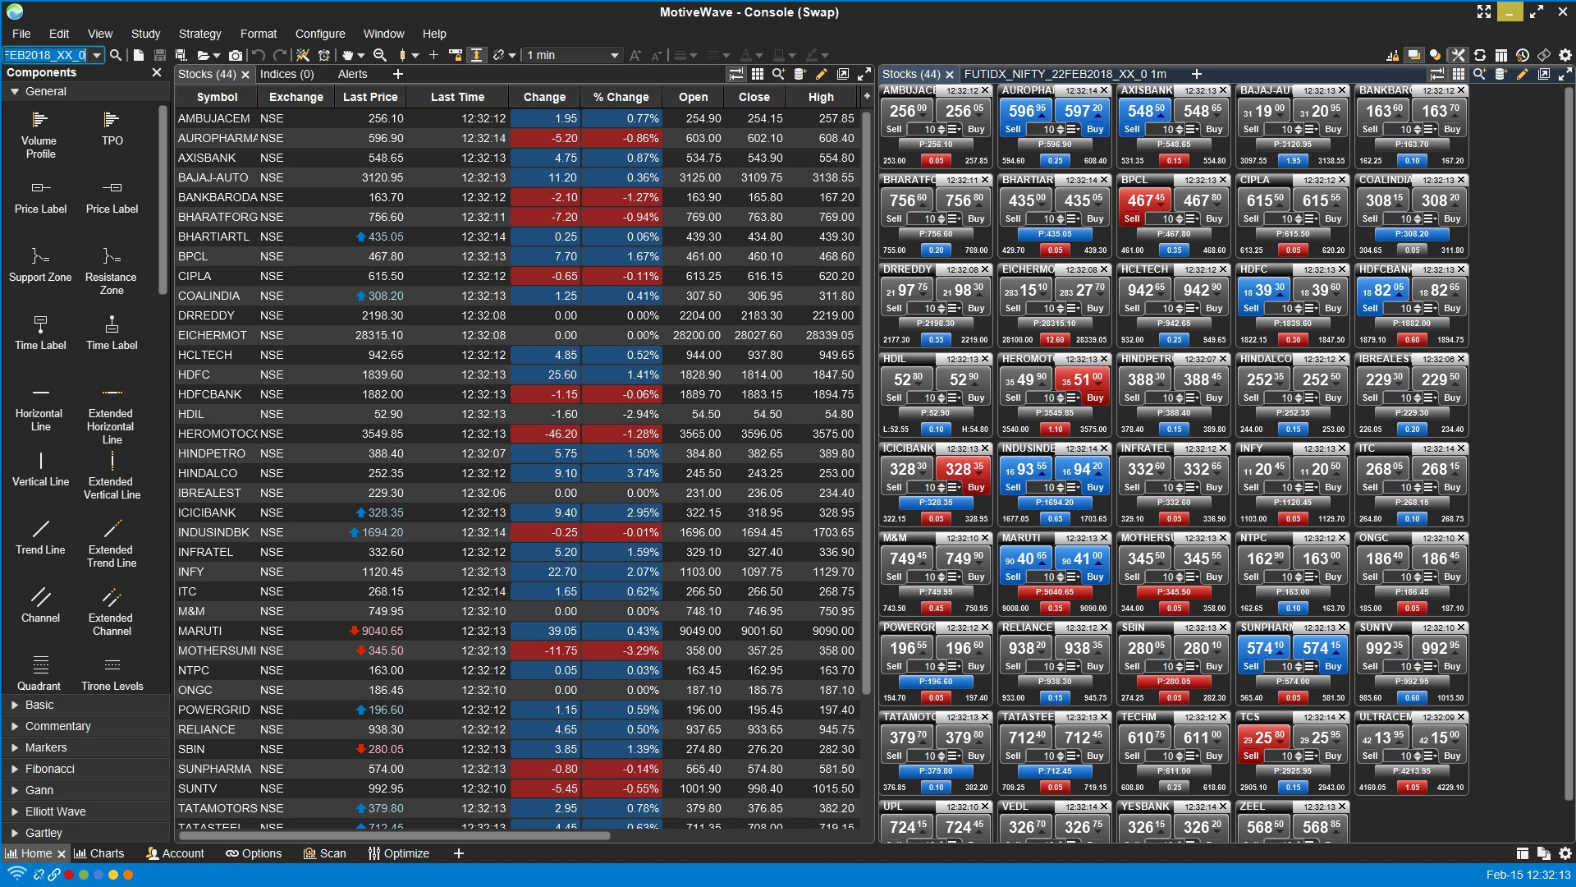Open the hand pan tool dropdown arrow

click(x=361, y=56)
